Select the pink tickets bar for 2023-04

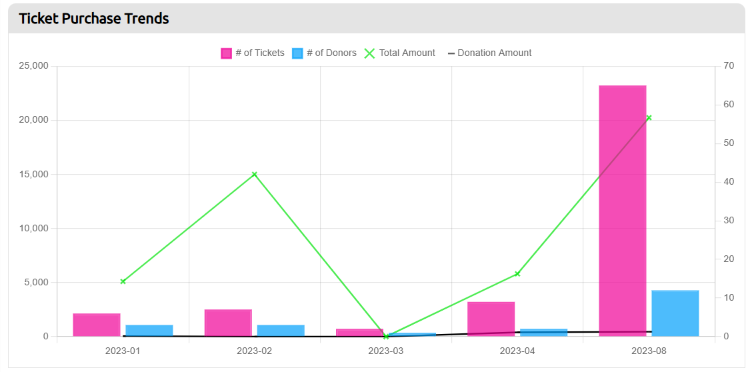click(491, 319)
